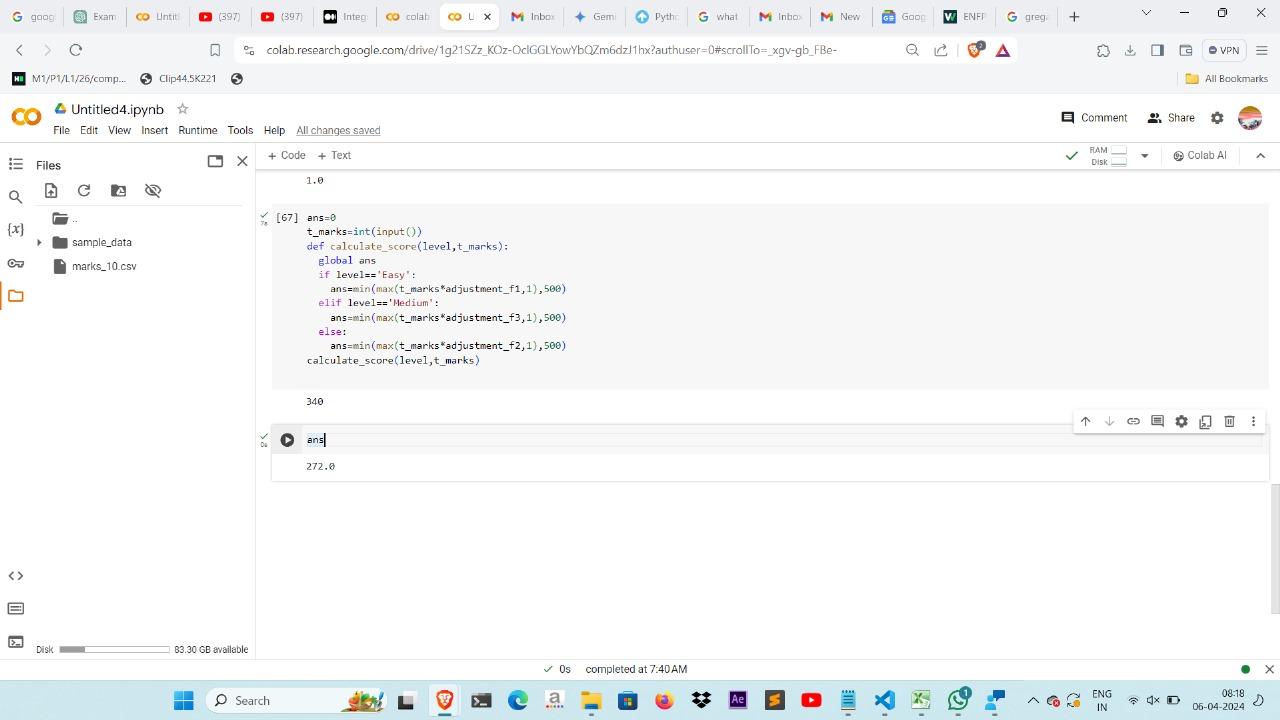The width and height of the screenshot is (1280, 720).
Task: Open the Help menu
Action: (x=274, y=130)
